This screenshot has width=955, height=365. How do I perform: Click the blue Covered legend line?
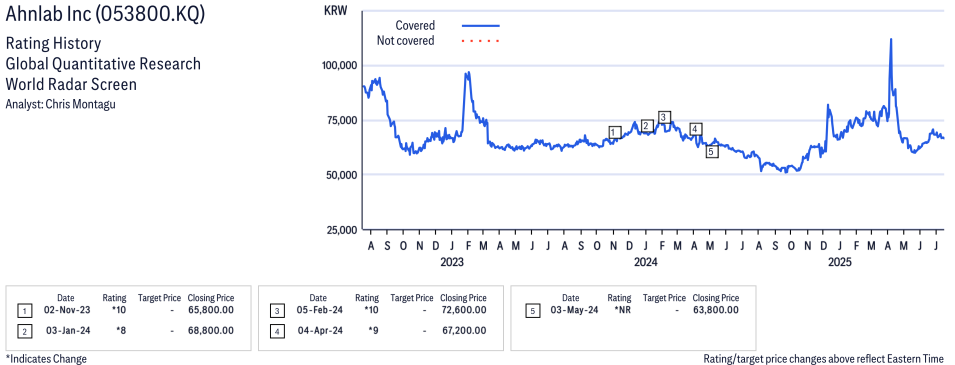pos(481,26)
